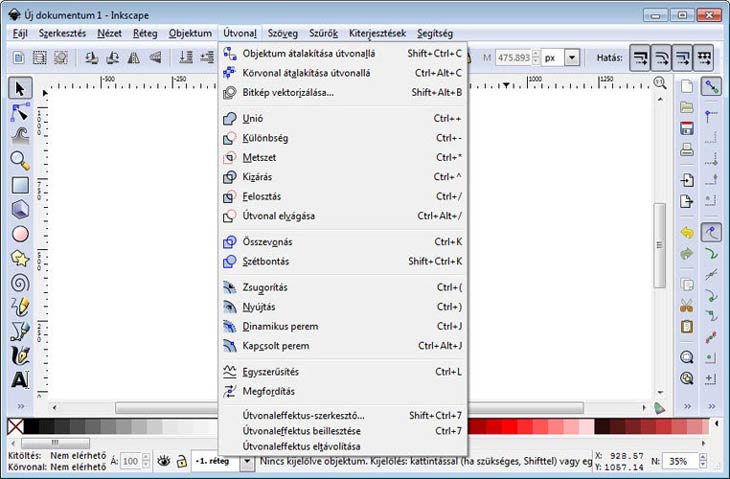This screenshot has width=730, height=479.
Task: Select the 3D box tool
Action: [20, 209]
